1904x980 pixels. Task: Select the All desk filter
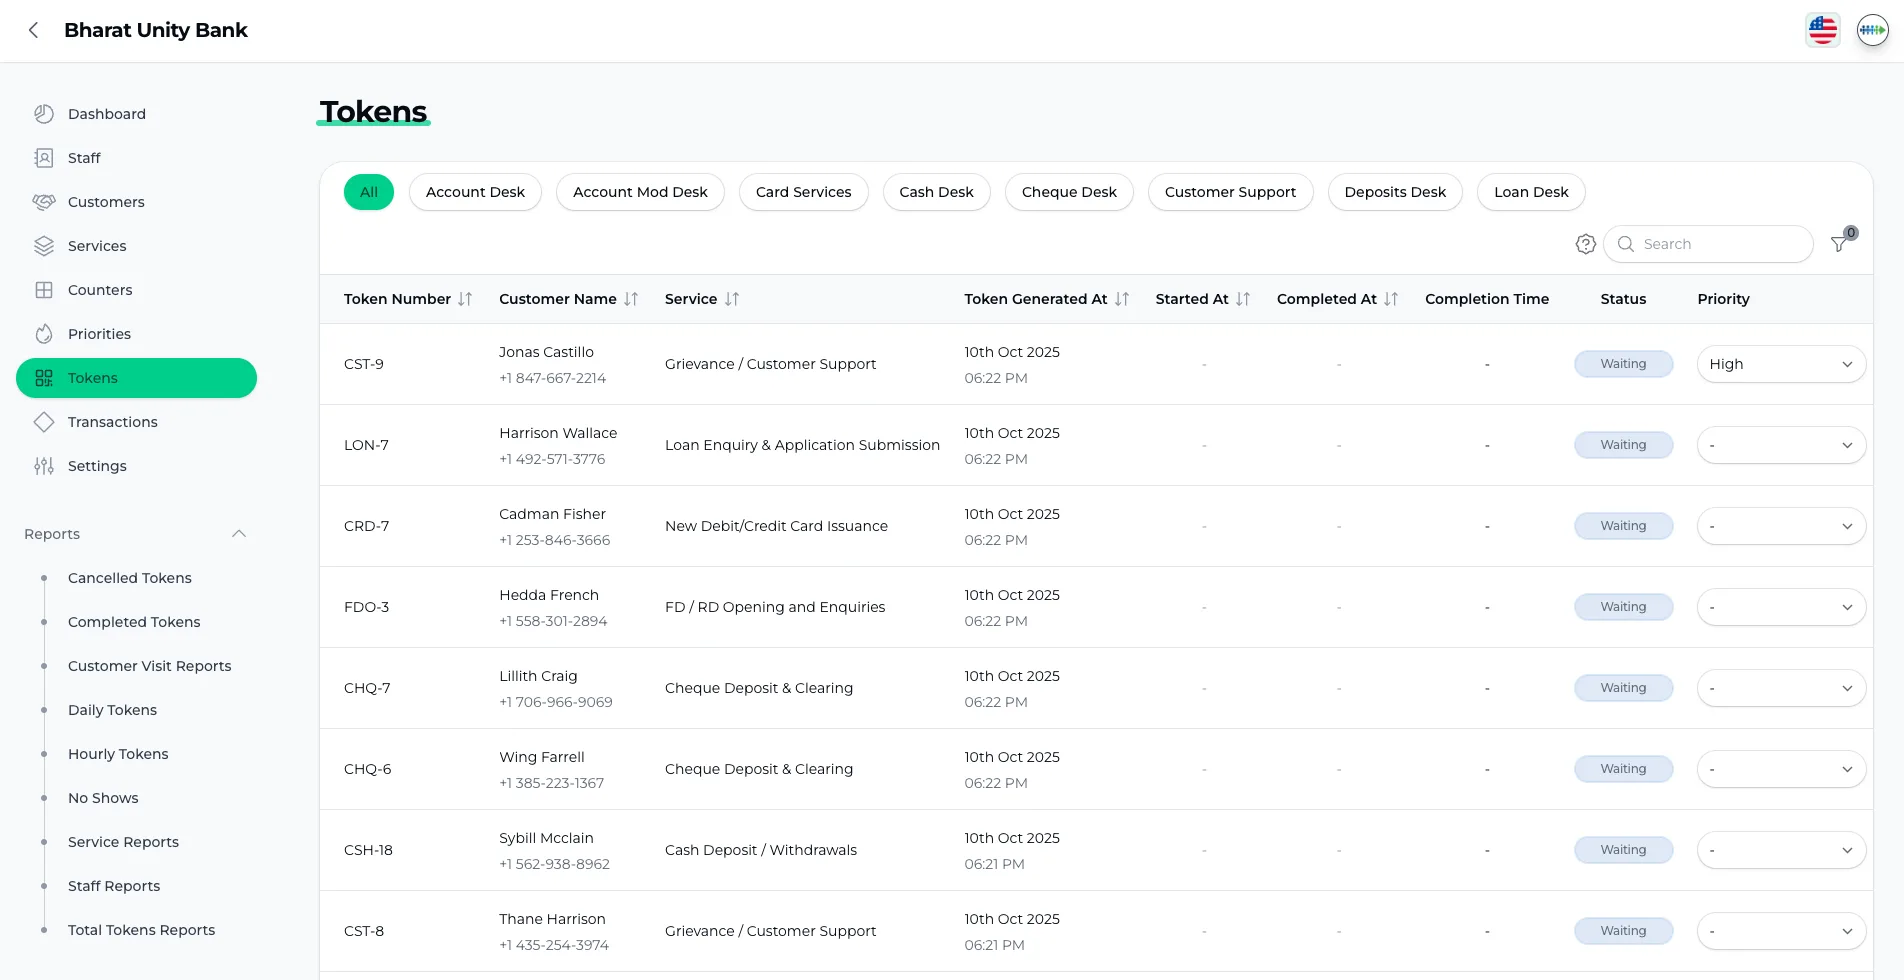click(369, 192)
